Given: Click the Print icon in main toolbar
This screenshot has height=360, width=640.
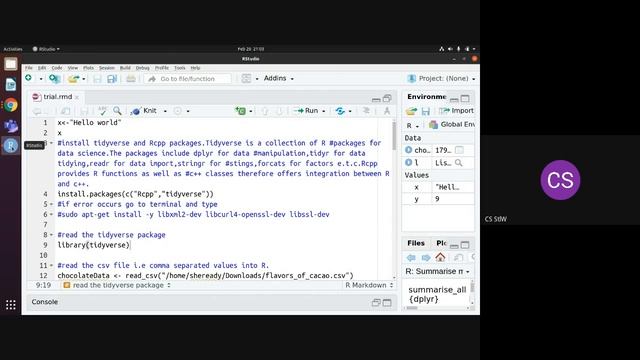Looking at the screenshot, I should click(131, 78).
